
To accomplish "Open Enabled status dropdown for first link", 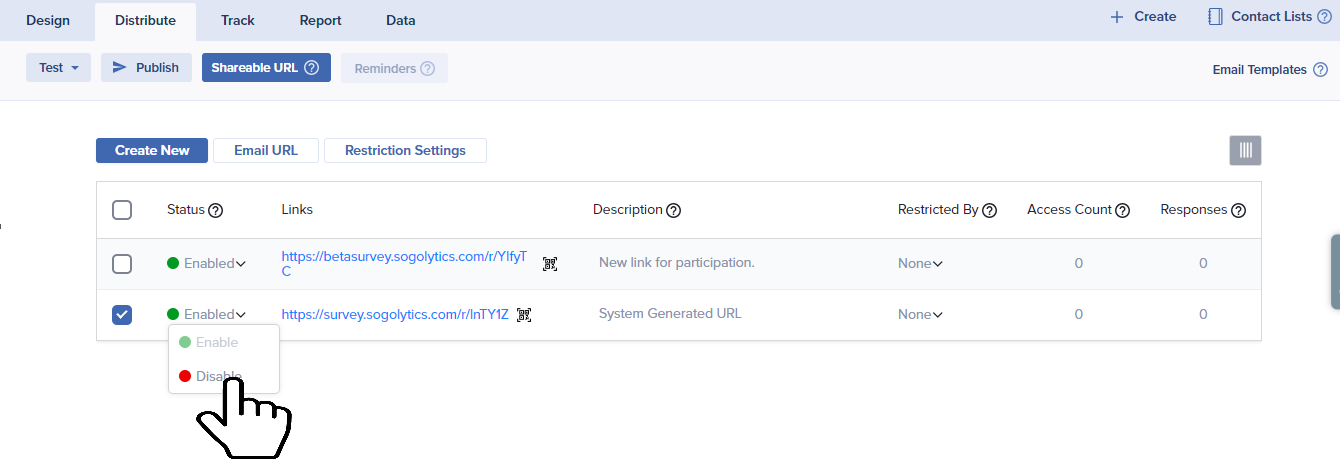I will 207,264.
